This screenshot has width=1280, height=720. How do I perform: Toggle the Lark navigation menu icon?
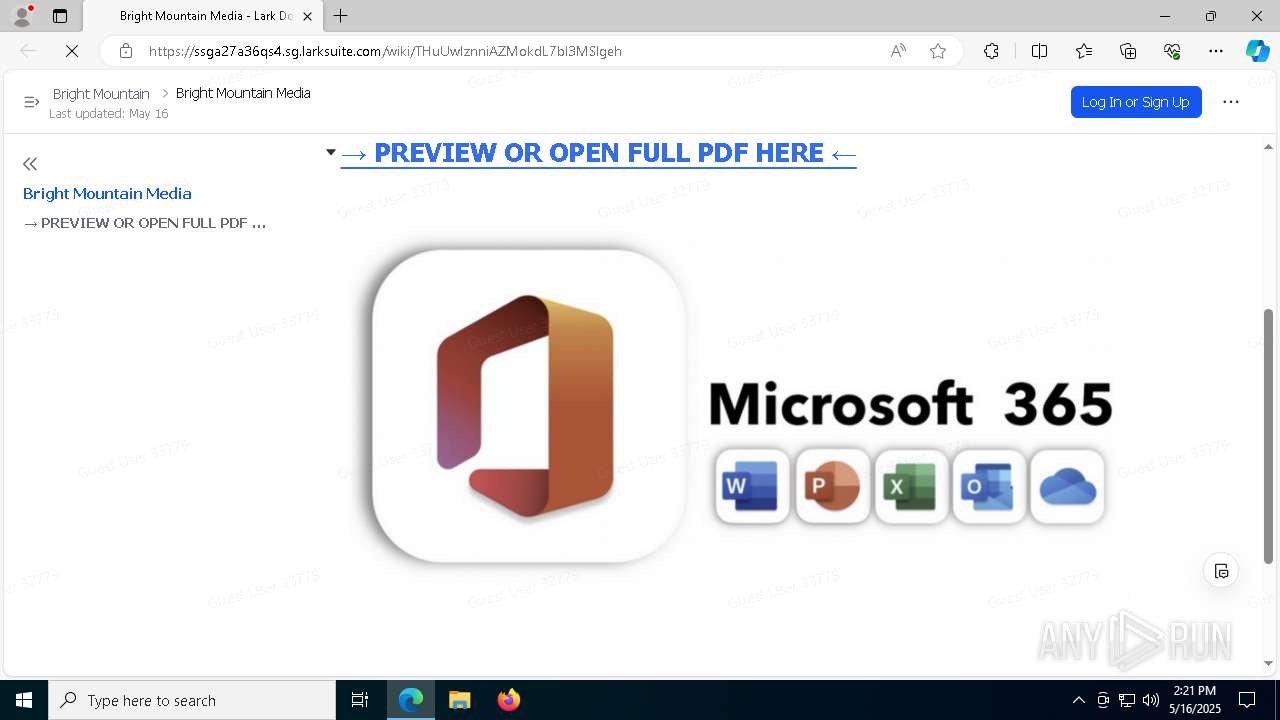click(x=31, y=102)
